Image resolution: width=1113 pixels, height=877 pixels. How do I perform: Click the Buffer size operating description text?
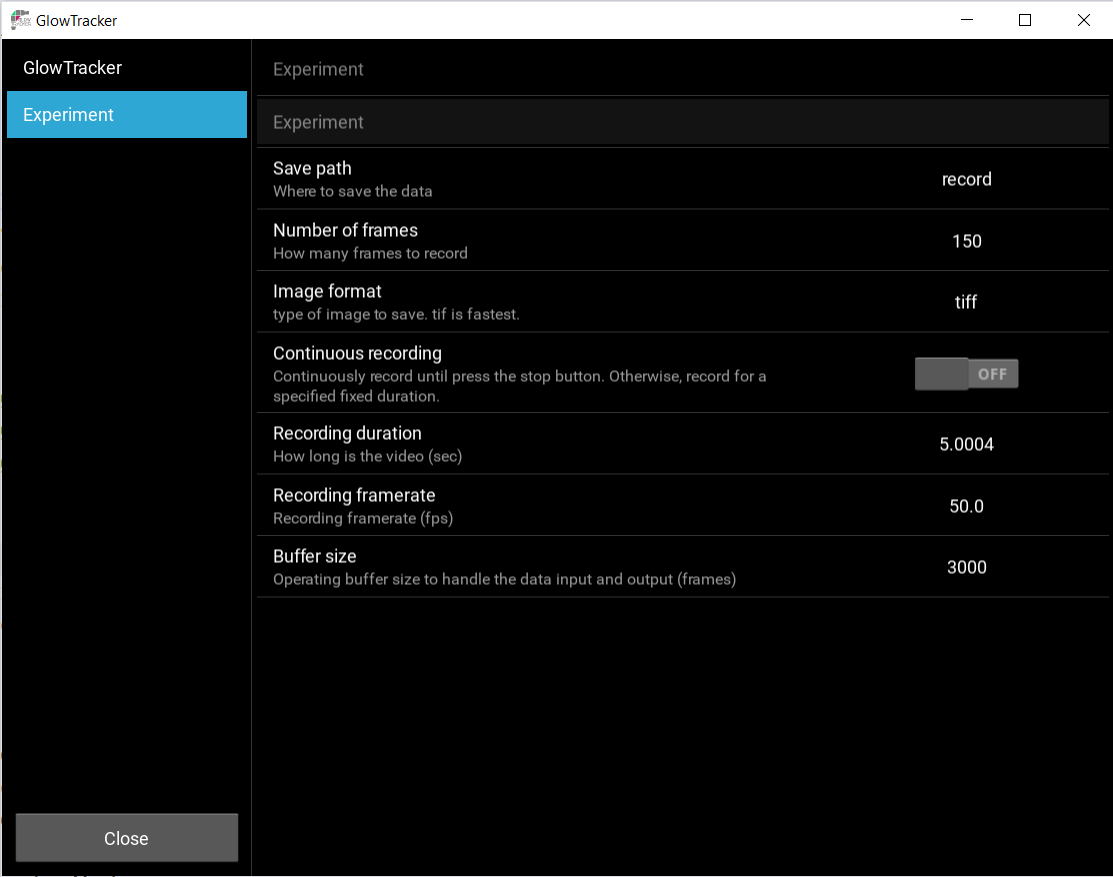(505, 580)
